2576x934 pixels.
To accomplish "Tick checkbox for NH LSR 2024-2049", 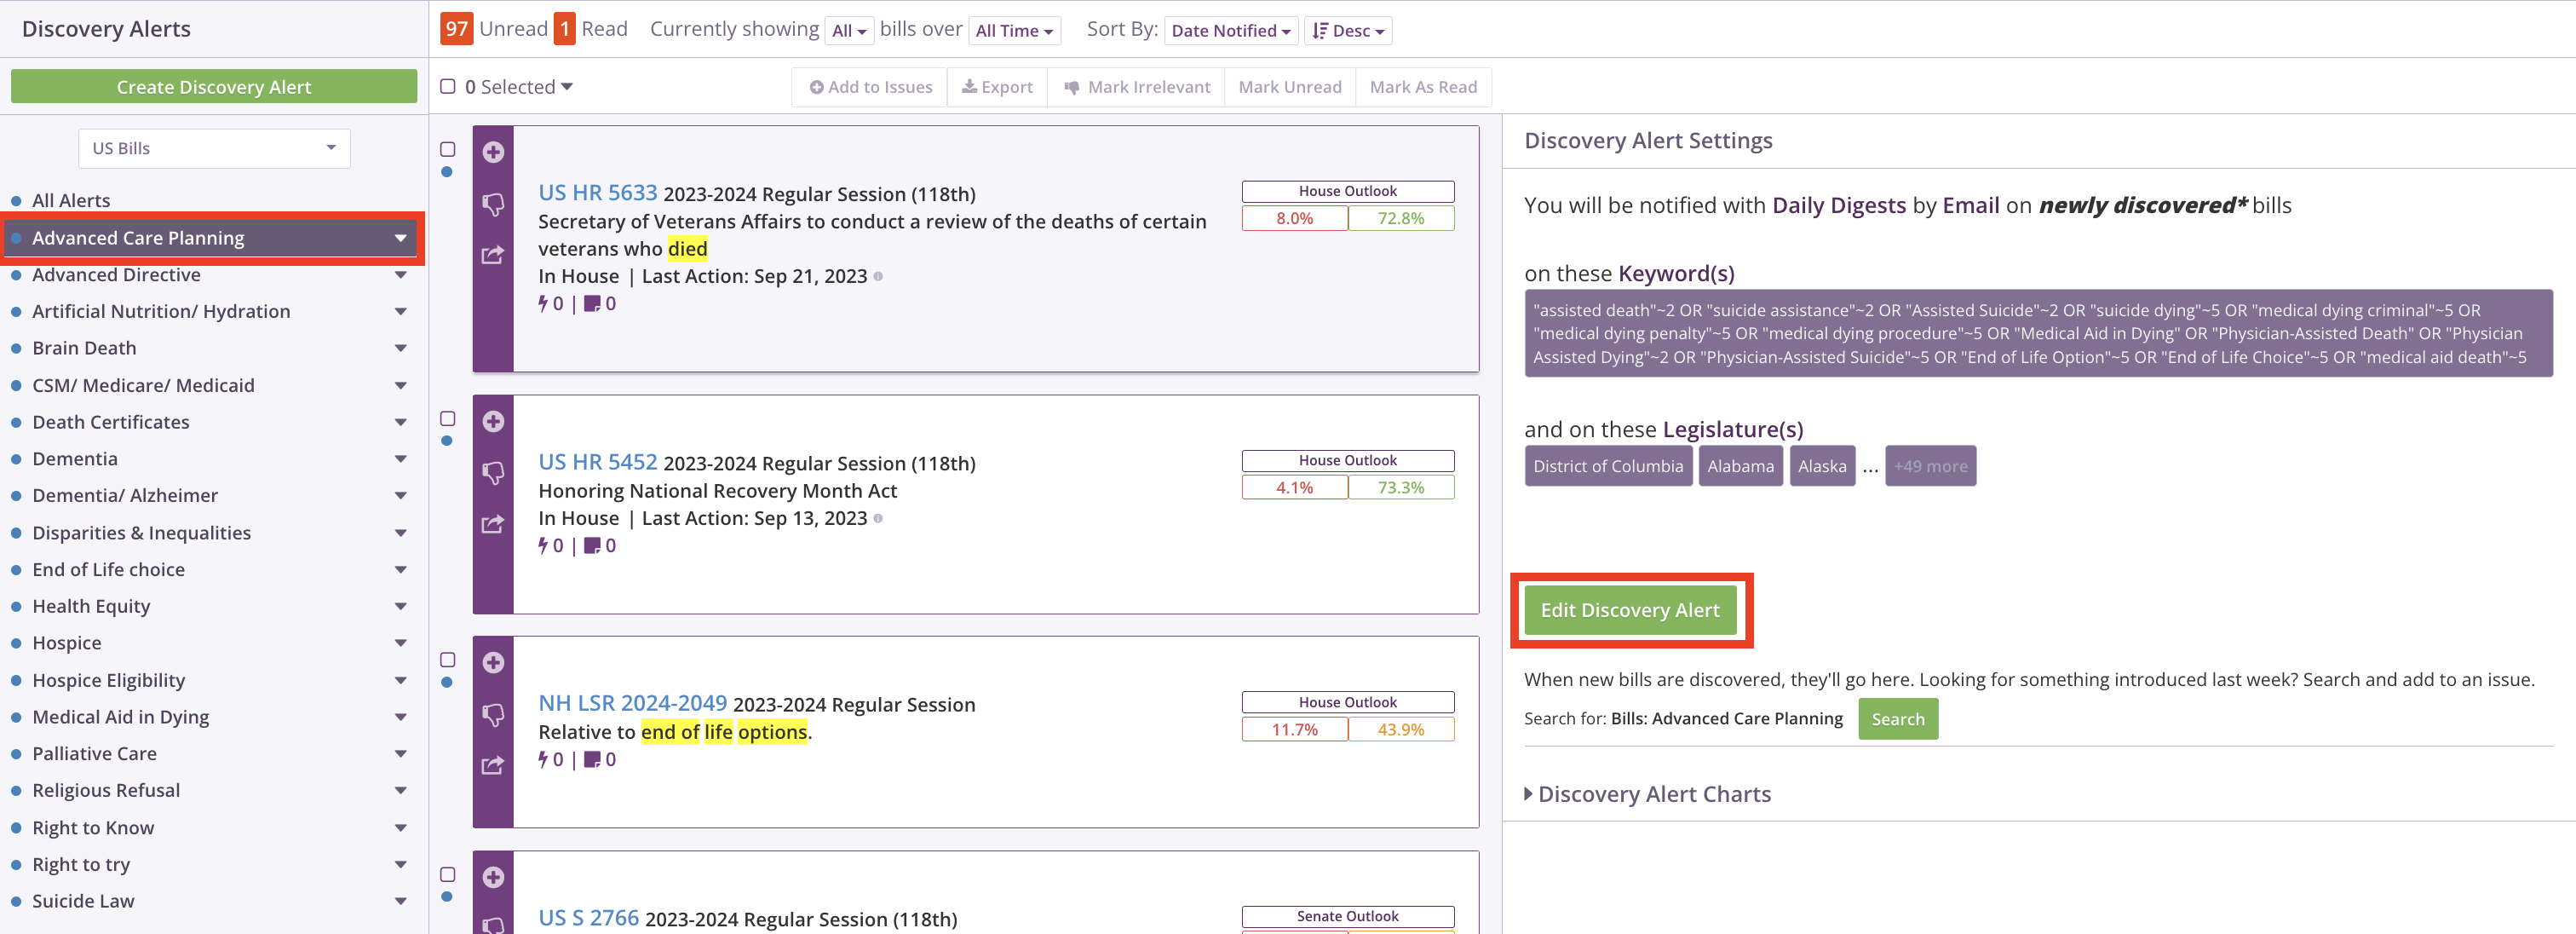I will [x=448, y=660].
